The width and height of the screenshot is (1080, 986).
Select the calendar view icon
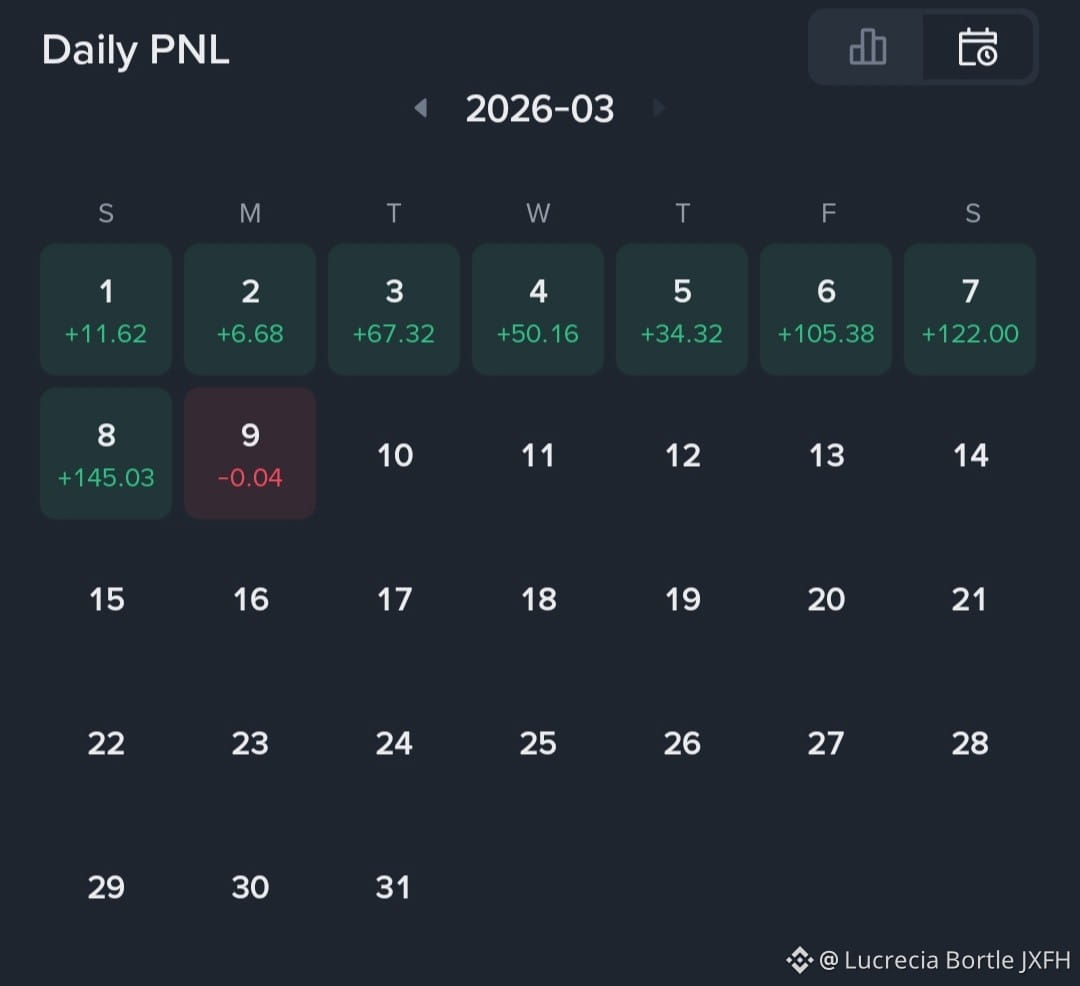(x=977, y=48)
